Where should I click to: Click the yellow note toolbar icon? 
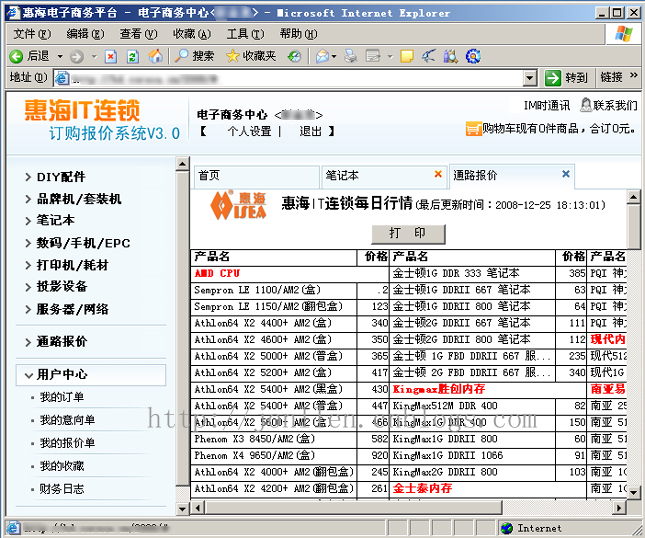click(x=407, y=56)
